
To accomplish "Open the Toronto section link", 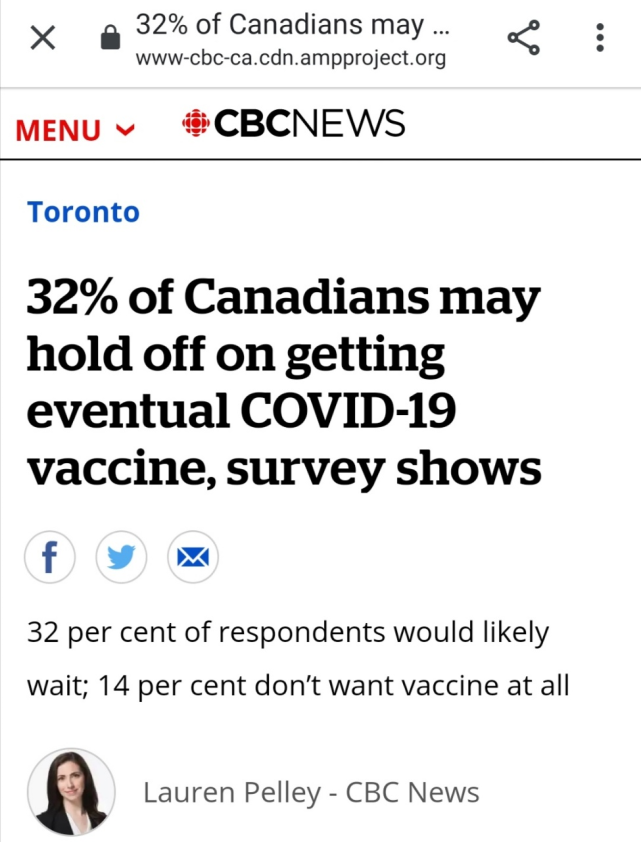I will (x=83, y=212).
